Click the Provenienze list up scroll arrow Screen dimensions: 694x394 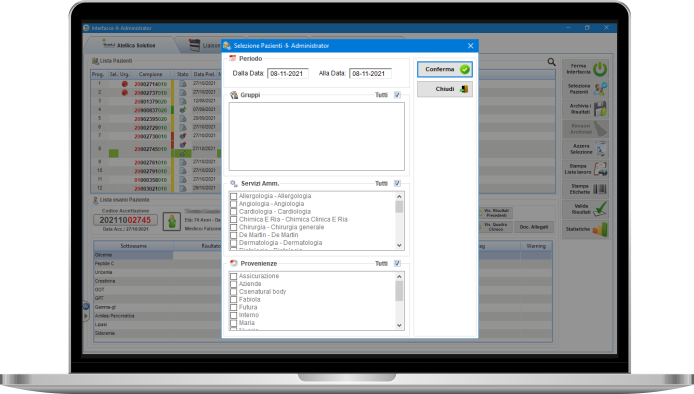[399, 277]
